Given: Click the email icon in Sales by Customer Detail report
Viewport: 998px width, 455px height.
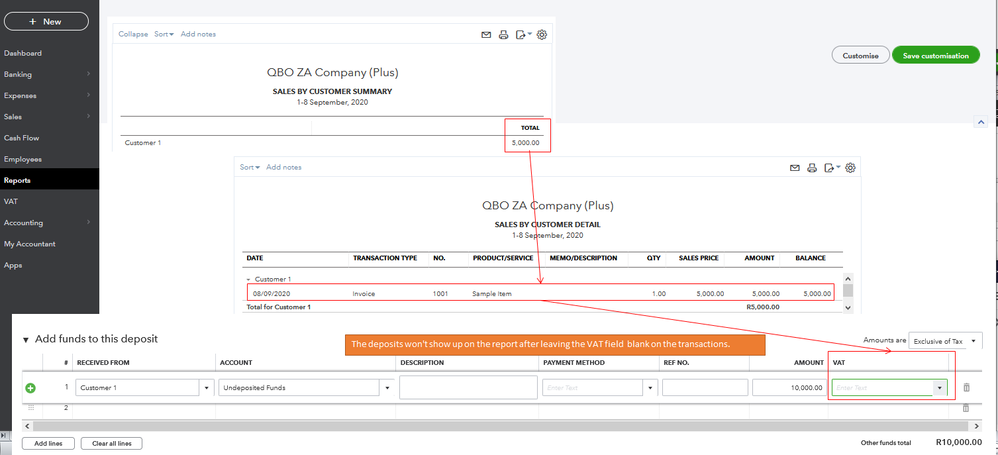Looking at the screenshot, I should 794,168.
